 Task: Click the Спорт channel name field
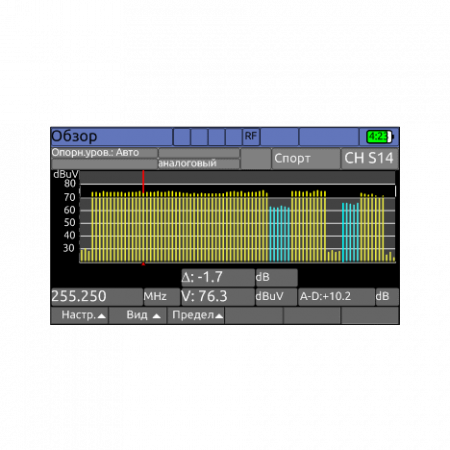pos(306,159)
